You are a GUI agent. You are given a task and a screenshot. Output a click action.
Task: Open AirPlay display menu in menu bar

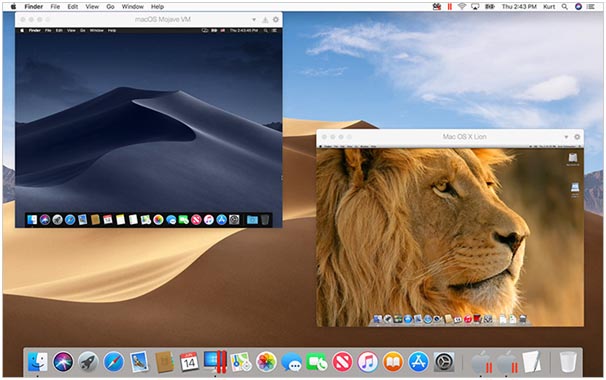pos(475,7)
